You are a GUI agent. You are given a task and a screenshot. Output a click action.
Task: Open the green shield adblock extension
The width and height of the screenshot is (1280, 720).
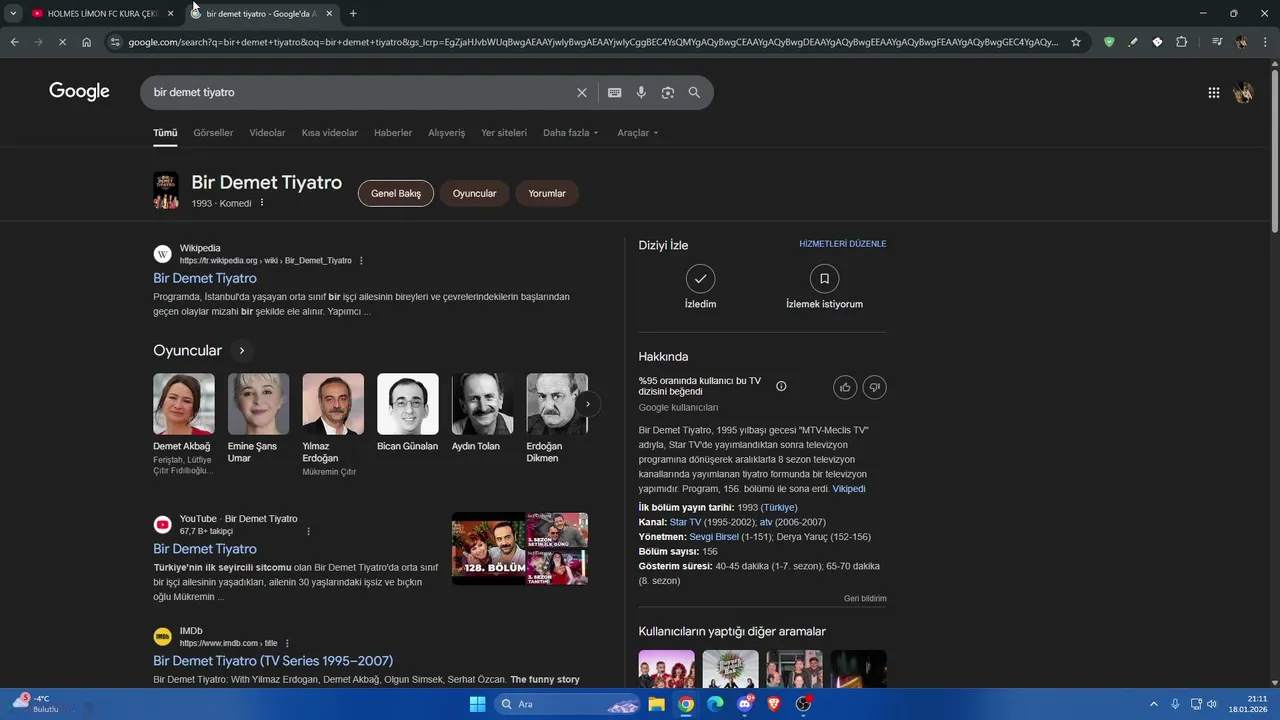tap(1108, 42)
